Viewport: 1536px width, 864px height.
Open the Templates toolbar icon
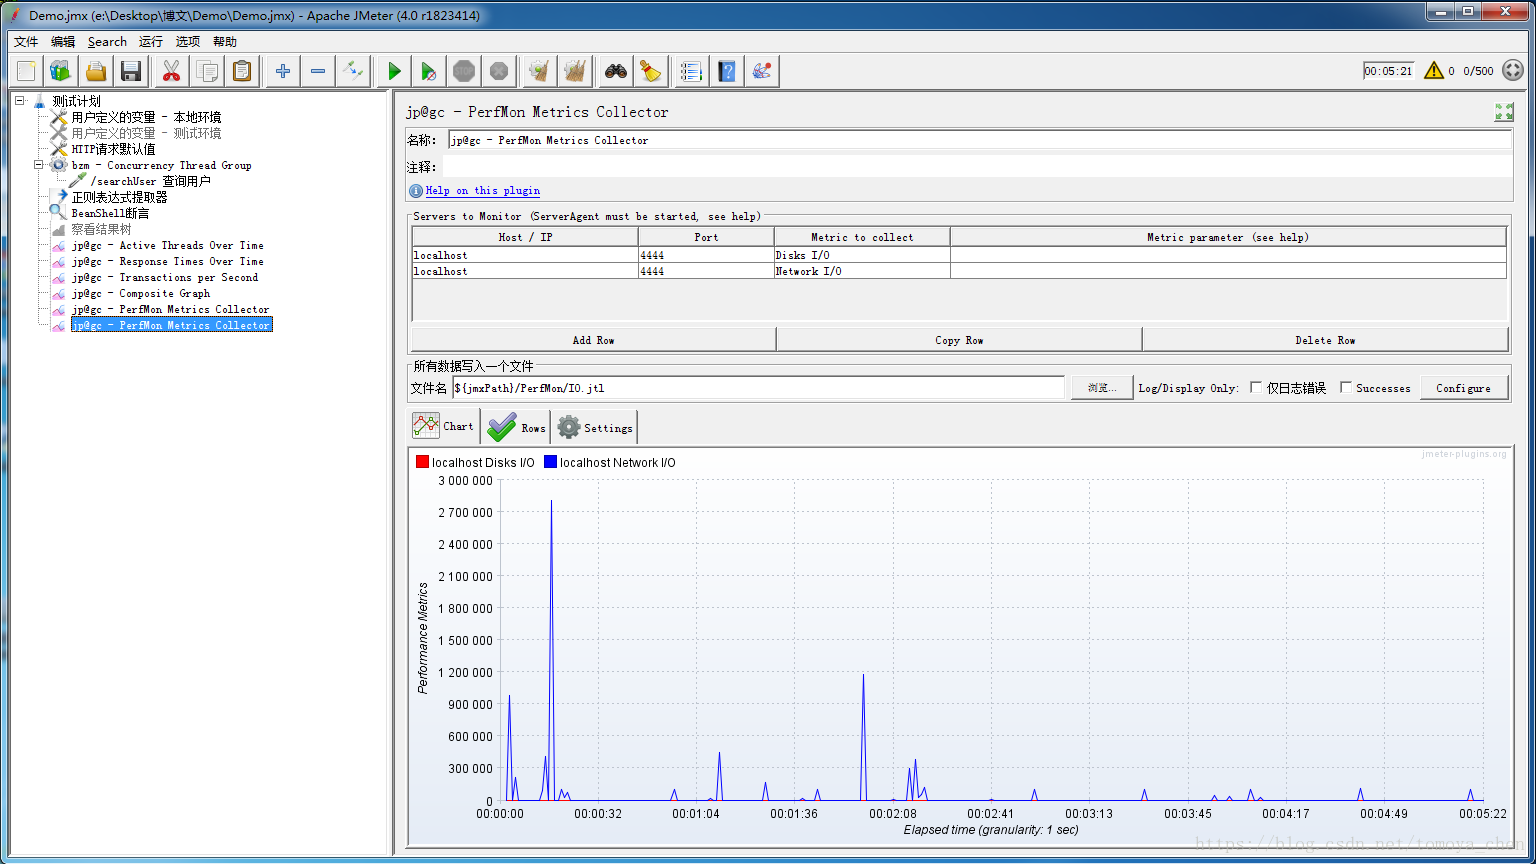pos(61,71)
